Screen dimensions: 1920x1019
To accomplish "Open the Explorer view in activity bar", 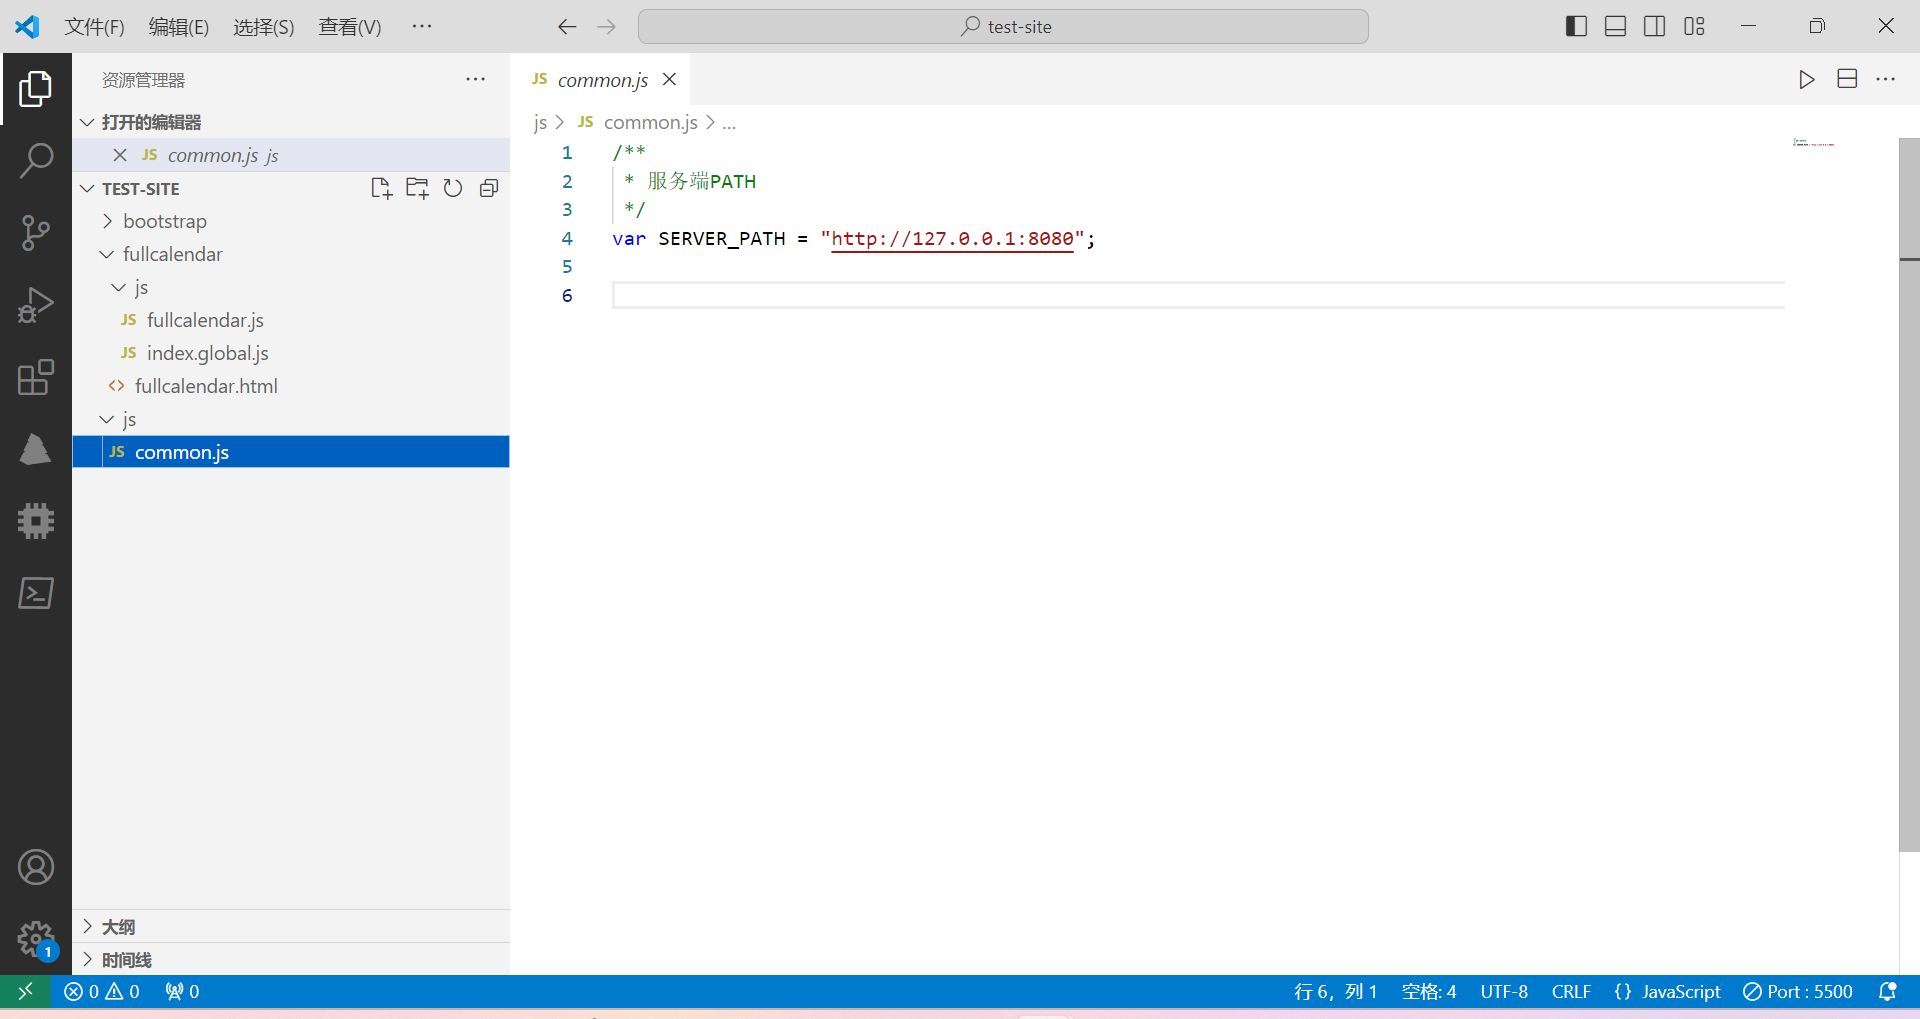I will (36, 89).
